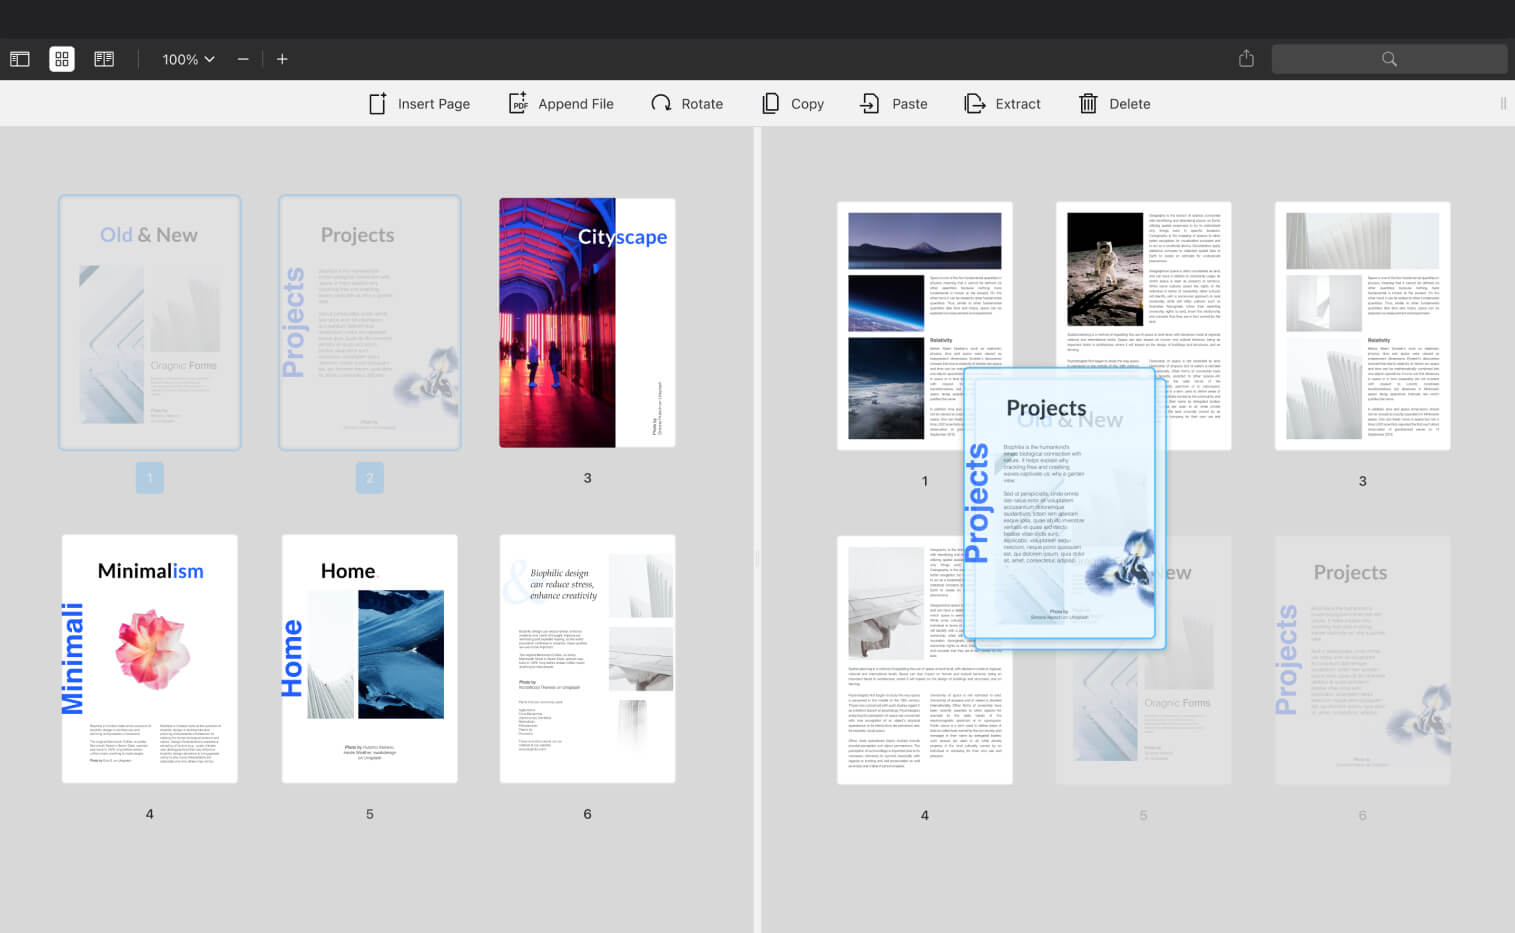Click Append File in the toolbar
1515x933 pixels.
[x=561, y=104]
